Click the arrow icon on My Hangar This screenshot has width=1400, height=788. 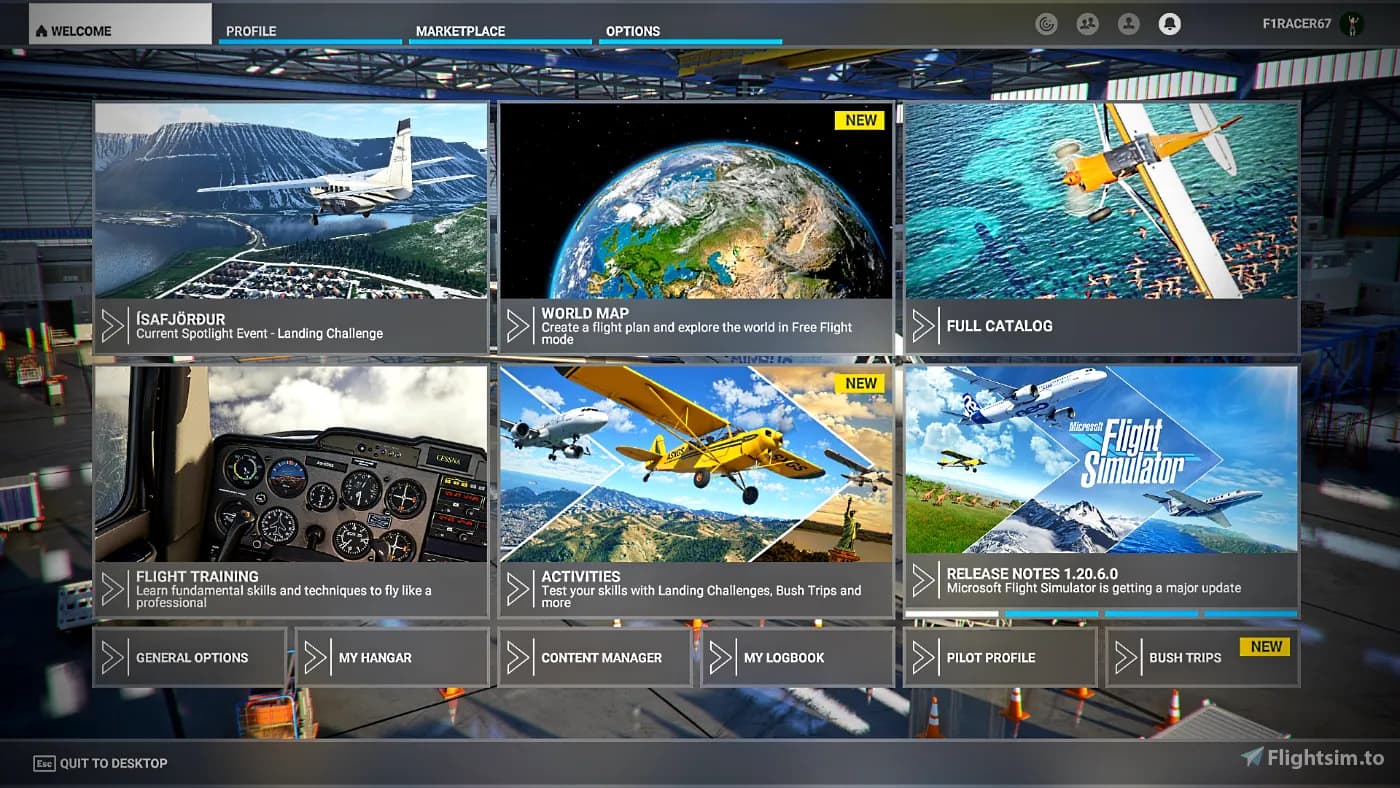point(316,657)
